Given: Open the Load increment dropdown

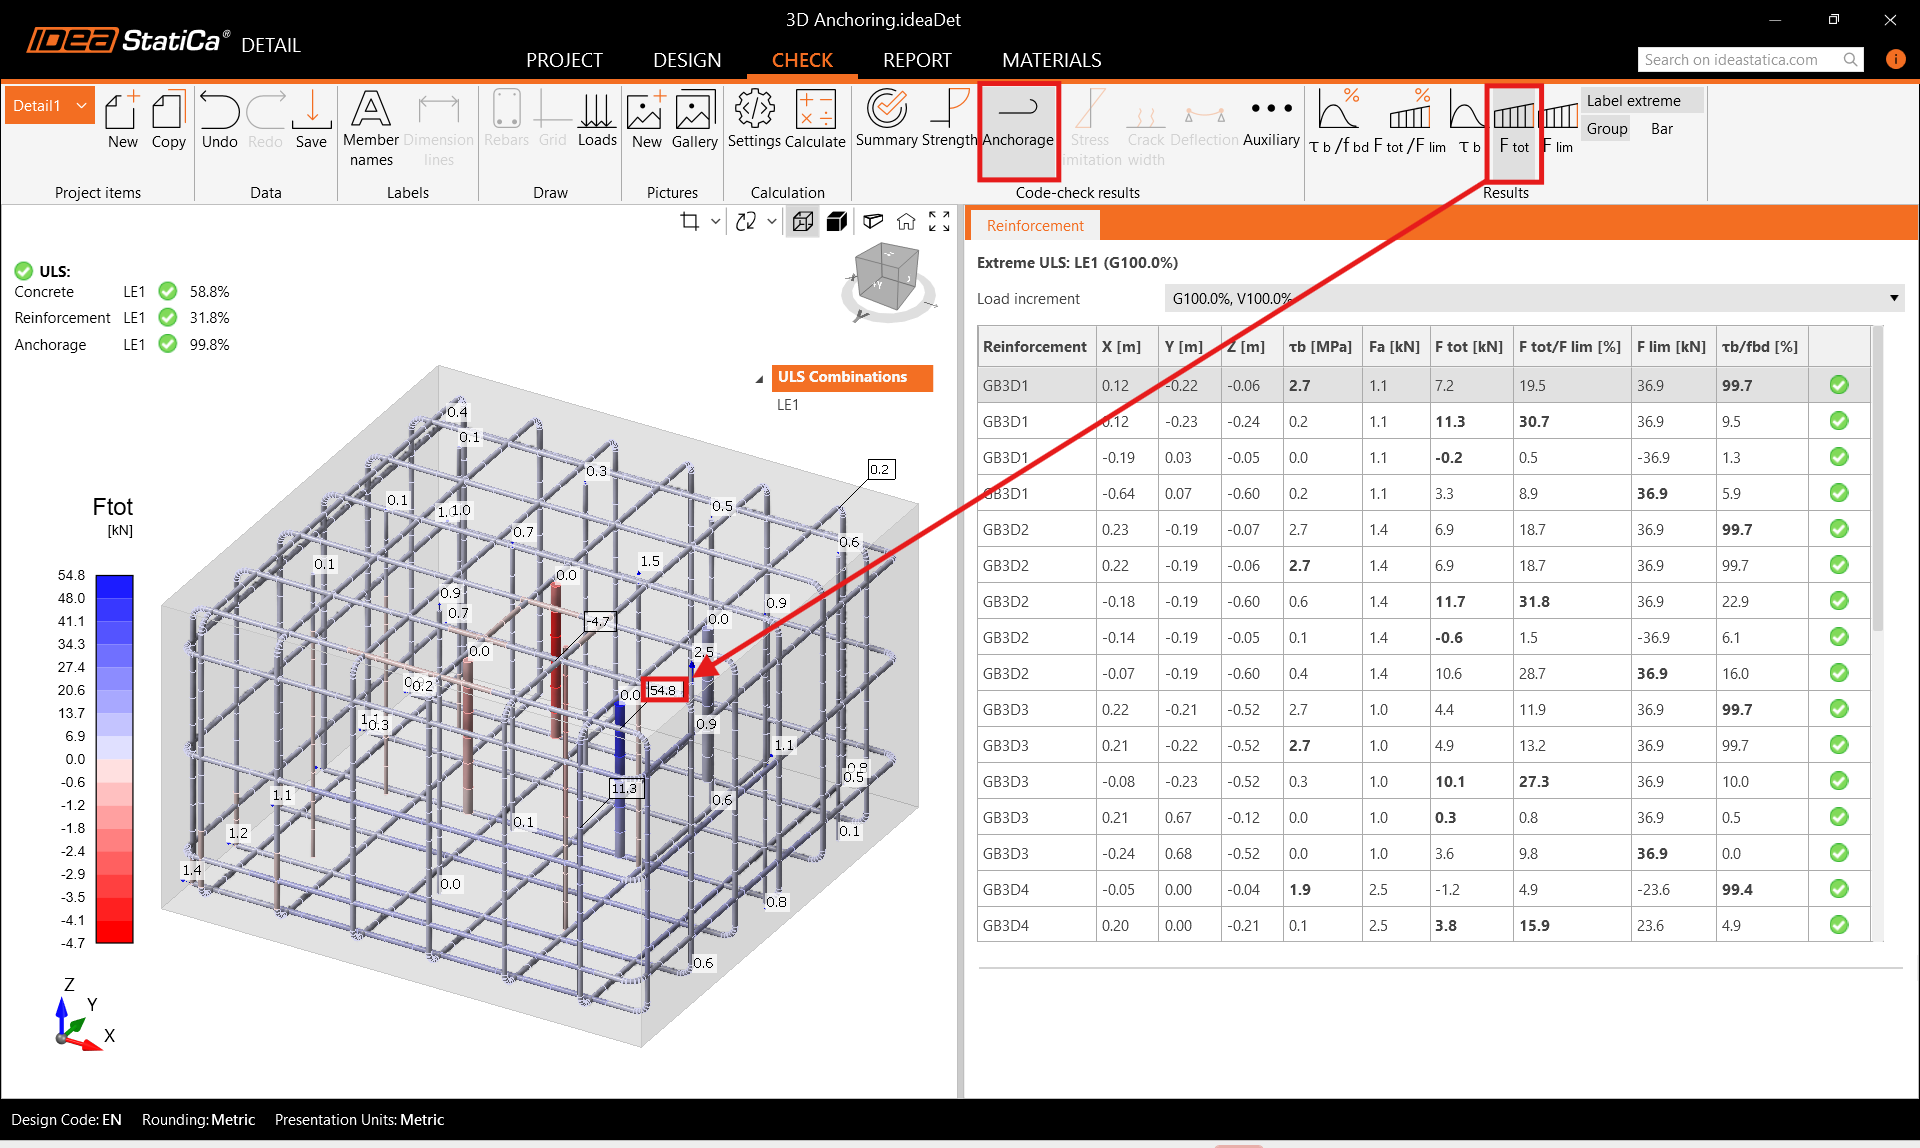Looking at the screenshot, I should [1534, 298].
